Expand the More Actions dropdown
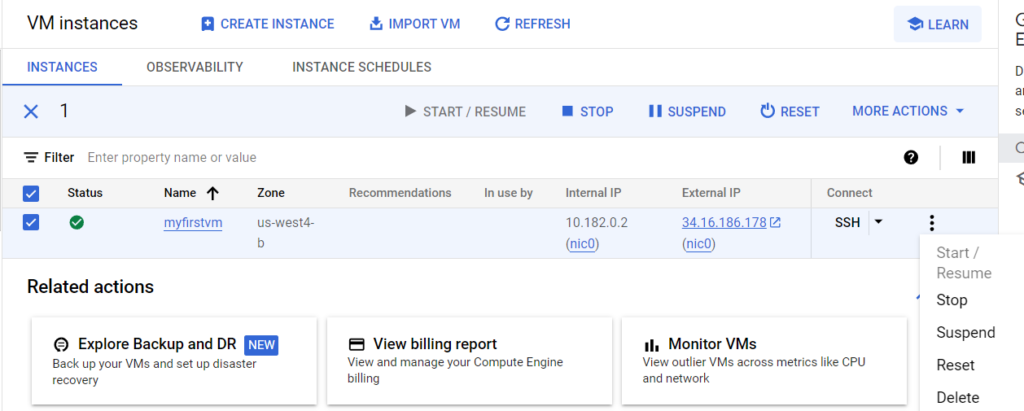This screenshot has width=1024, height=411. click(x=908, y=111)
